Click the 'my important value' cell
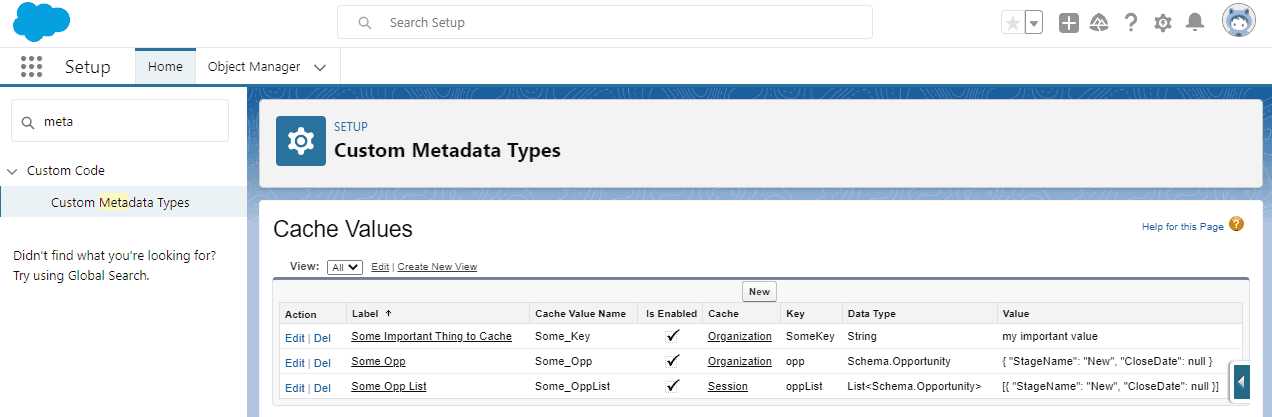 (1050, 336)
